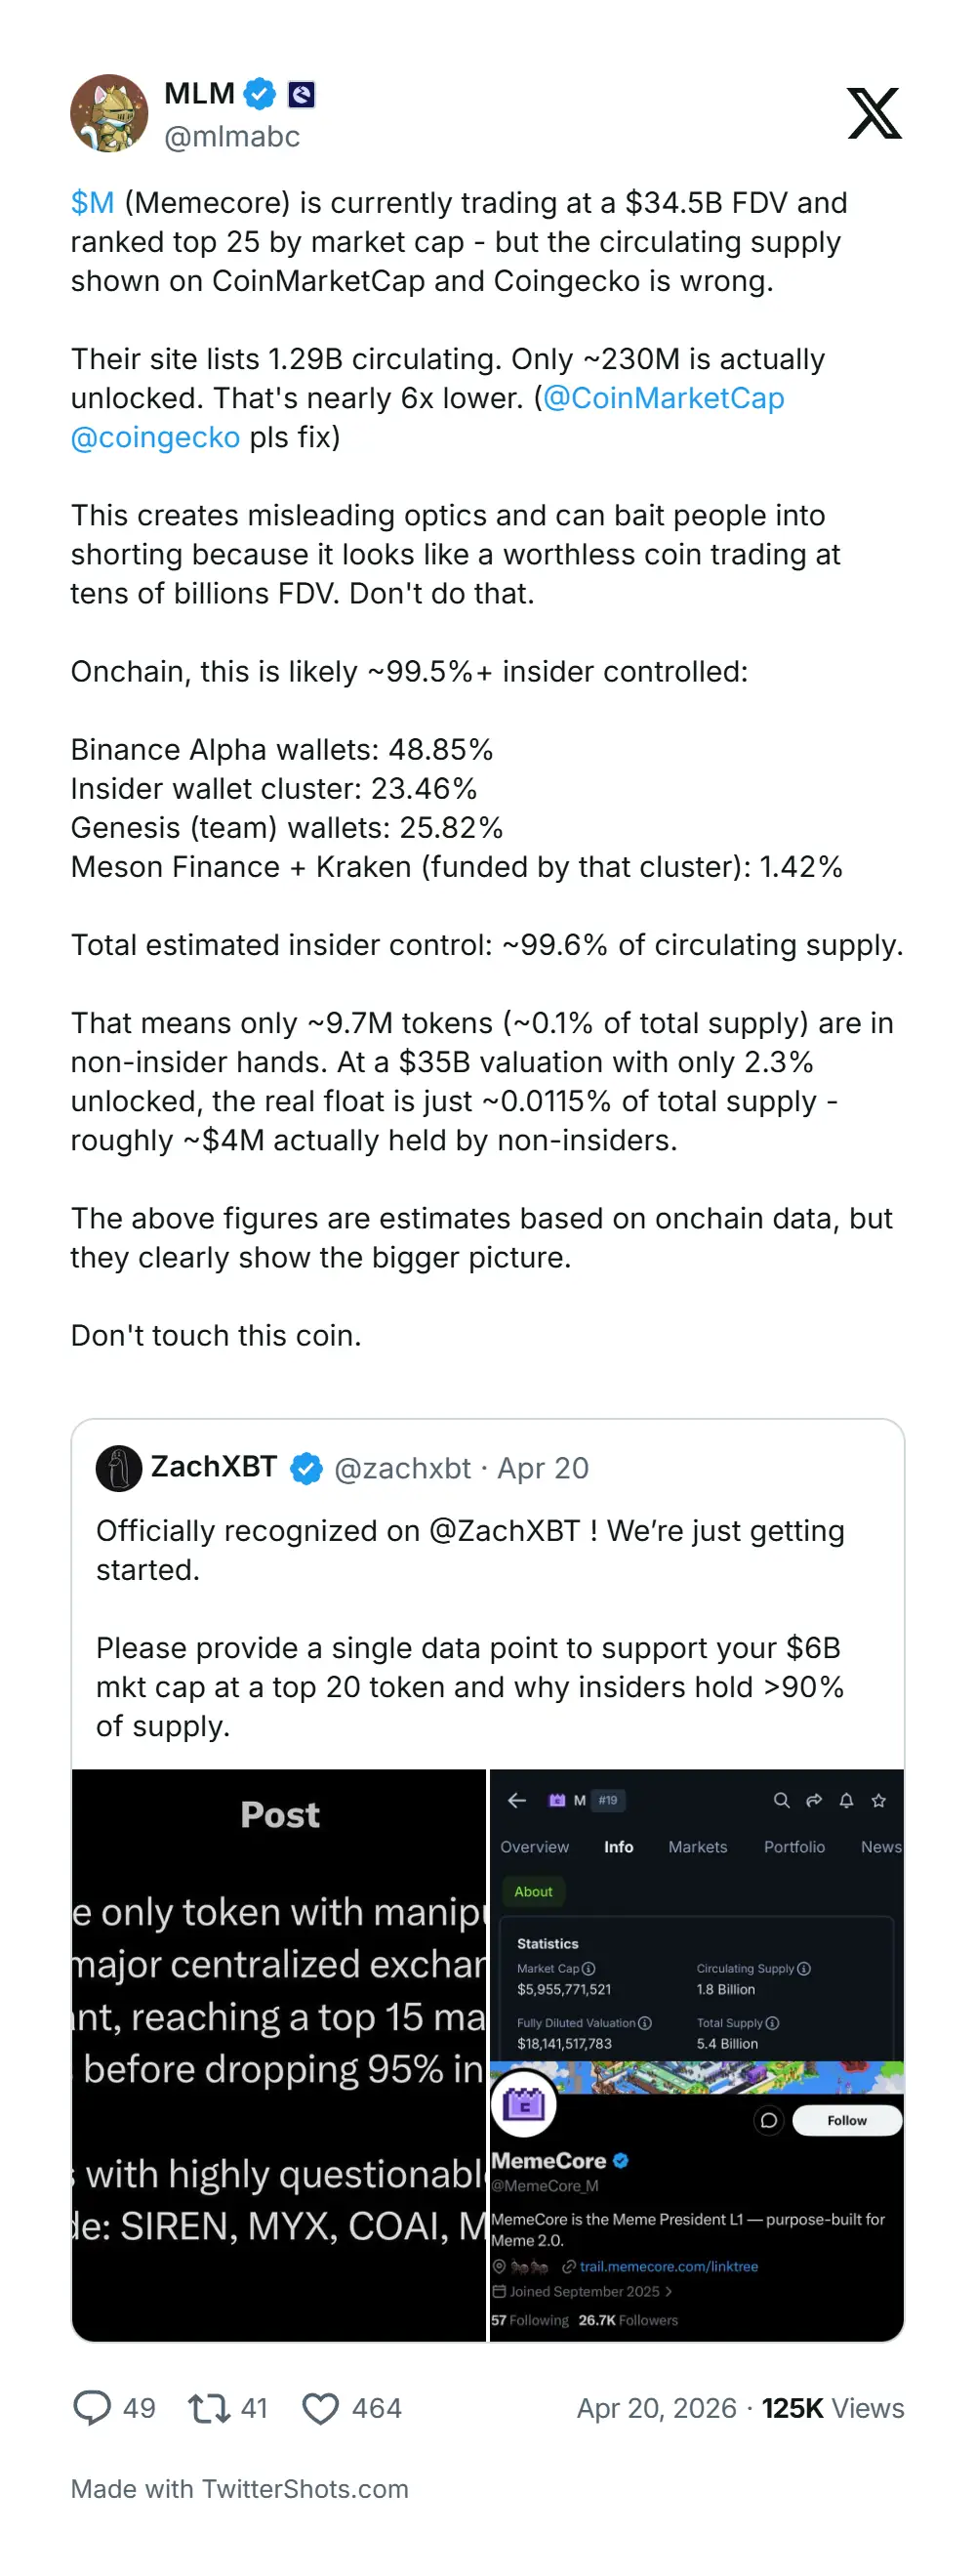The image size is (976, 2576).
Task: Open the Portfolio tab
Action: click(x=794, y=1847)
